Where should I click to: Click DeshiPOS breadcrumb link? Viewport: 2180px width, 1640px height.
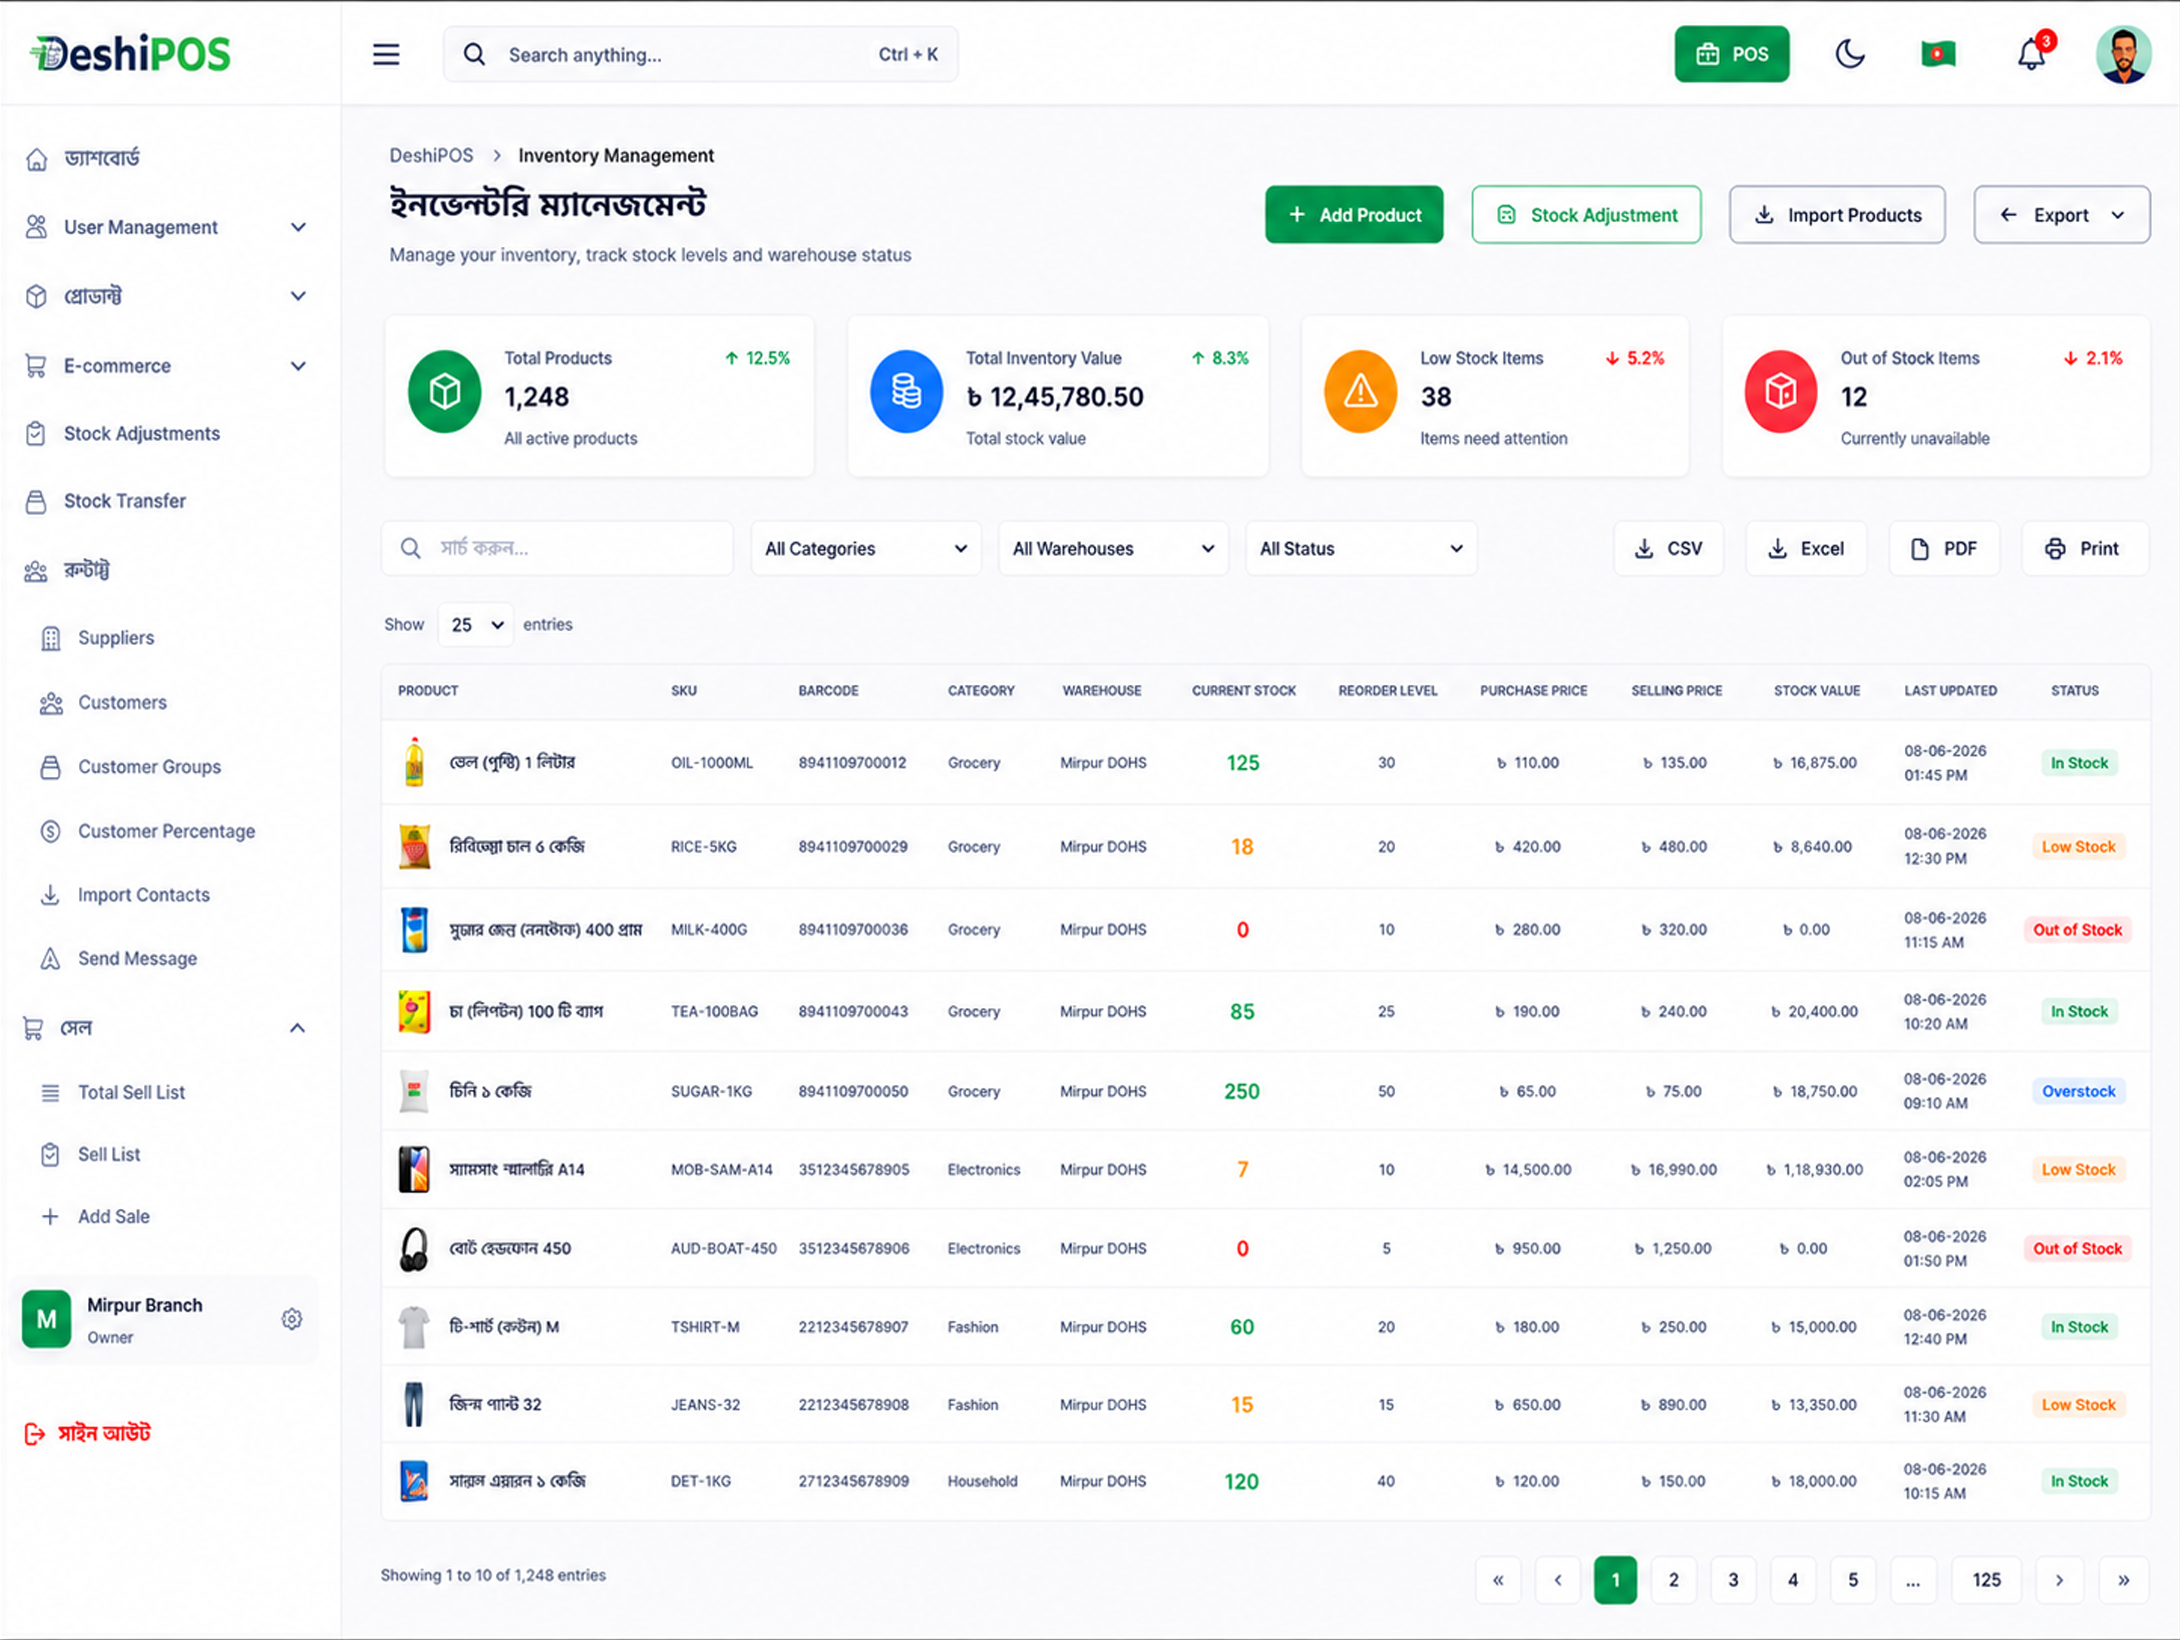(x=431, y=155)
